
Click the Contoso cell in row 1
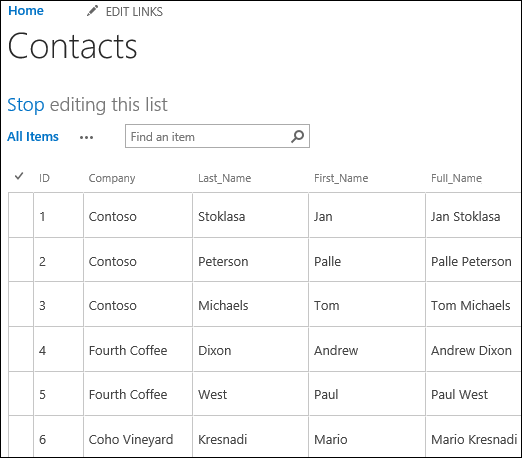pos(138,215)
